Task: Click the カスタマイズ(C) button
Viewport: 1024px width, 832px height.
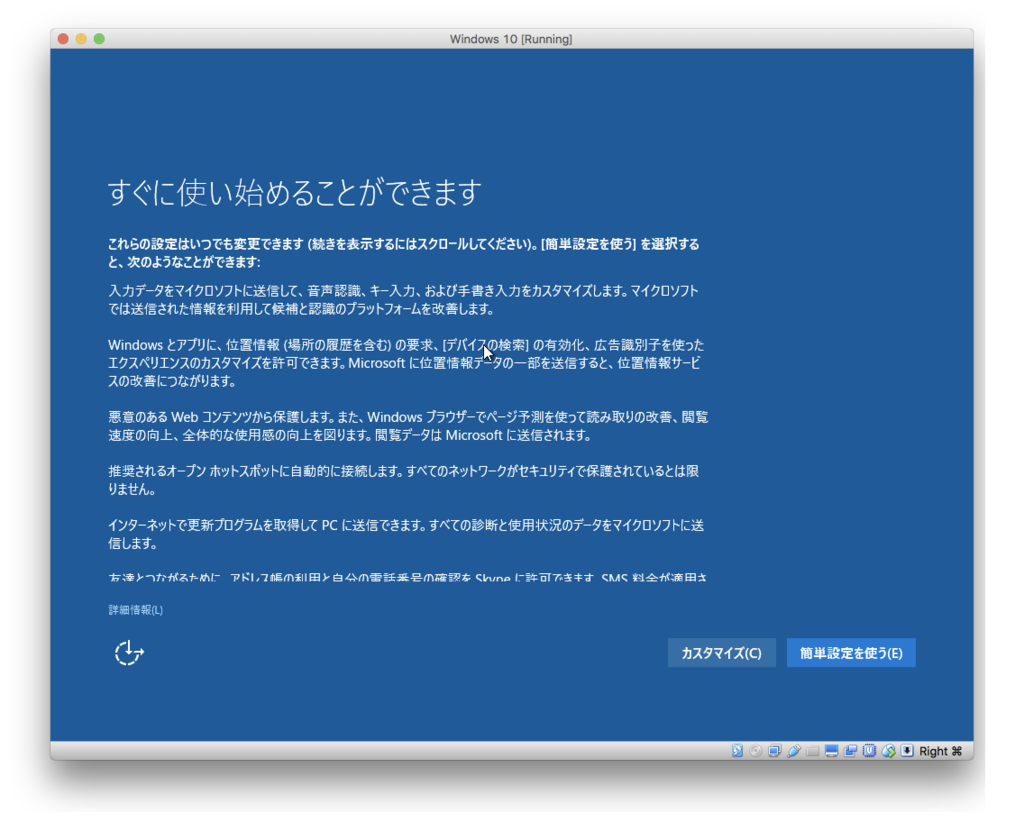Action: point(721,652)
